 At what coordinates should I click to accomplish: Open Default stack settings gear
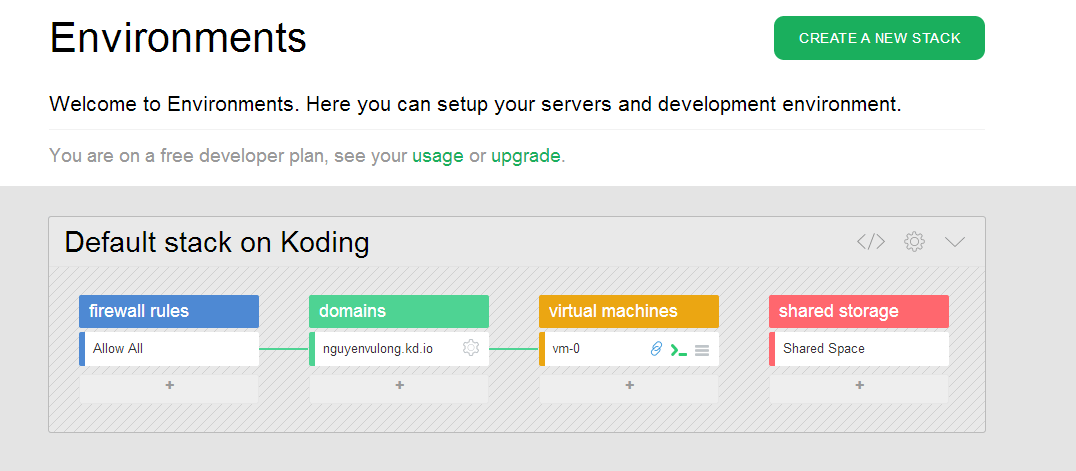pyautogui.click(x=914, y=242)
